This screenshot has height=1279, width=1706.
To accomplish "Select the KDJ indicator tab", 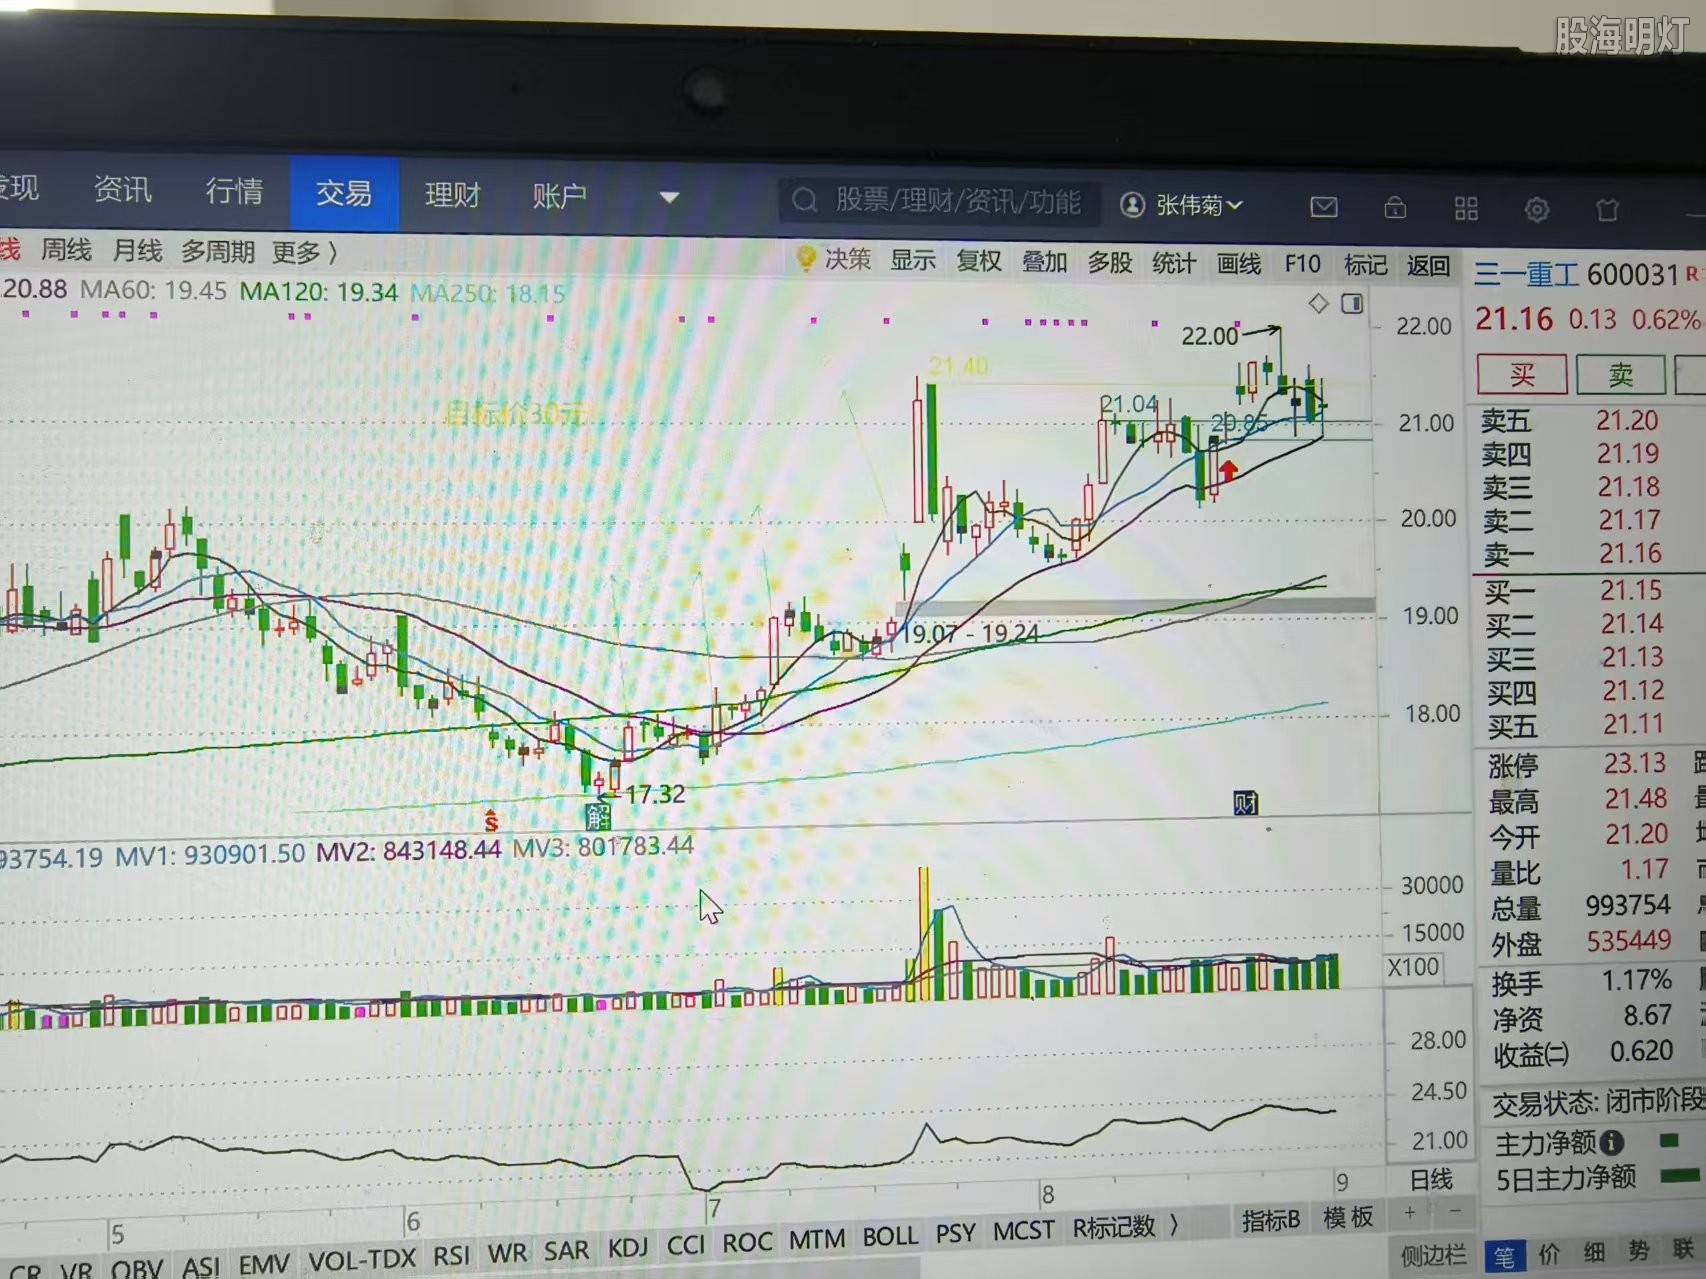I will pyautogui.click(x=628, y=1248).
